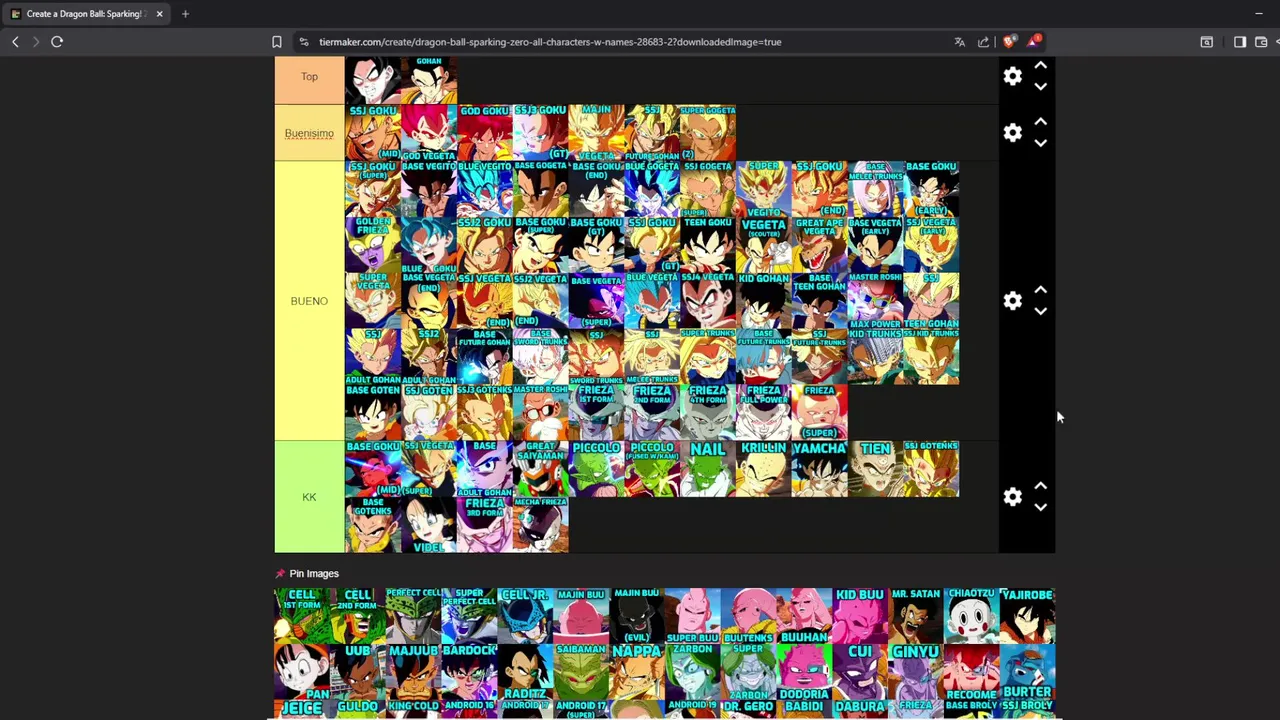Toggle the browser sidebar panel icon
This screenshot has width=1280, height=720.
1240,42
